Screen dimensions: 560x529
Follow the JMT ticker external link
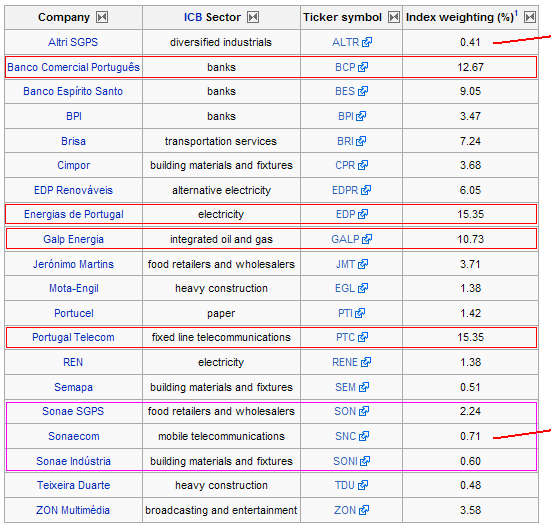pos(352,264)
